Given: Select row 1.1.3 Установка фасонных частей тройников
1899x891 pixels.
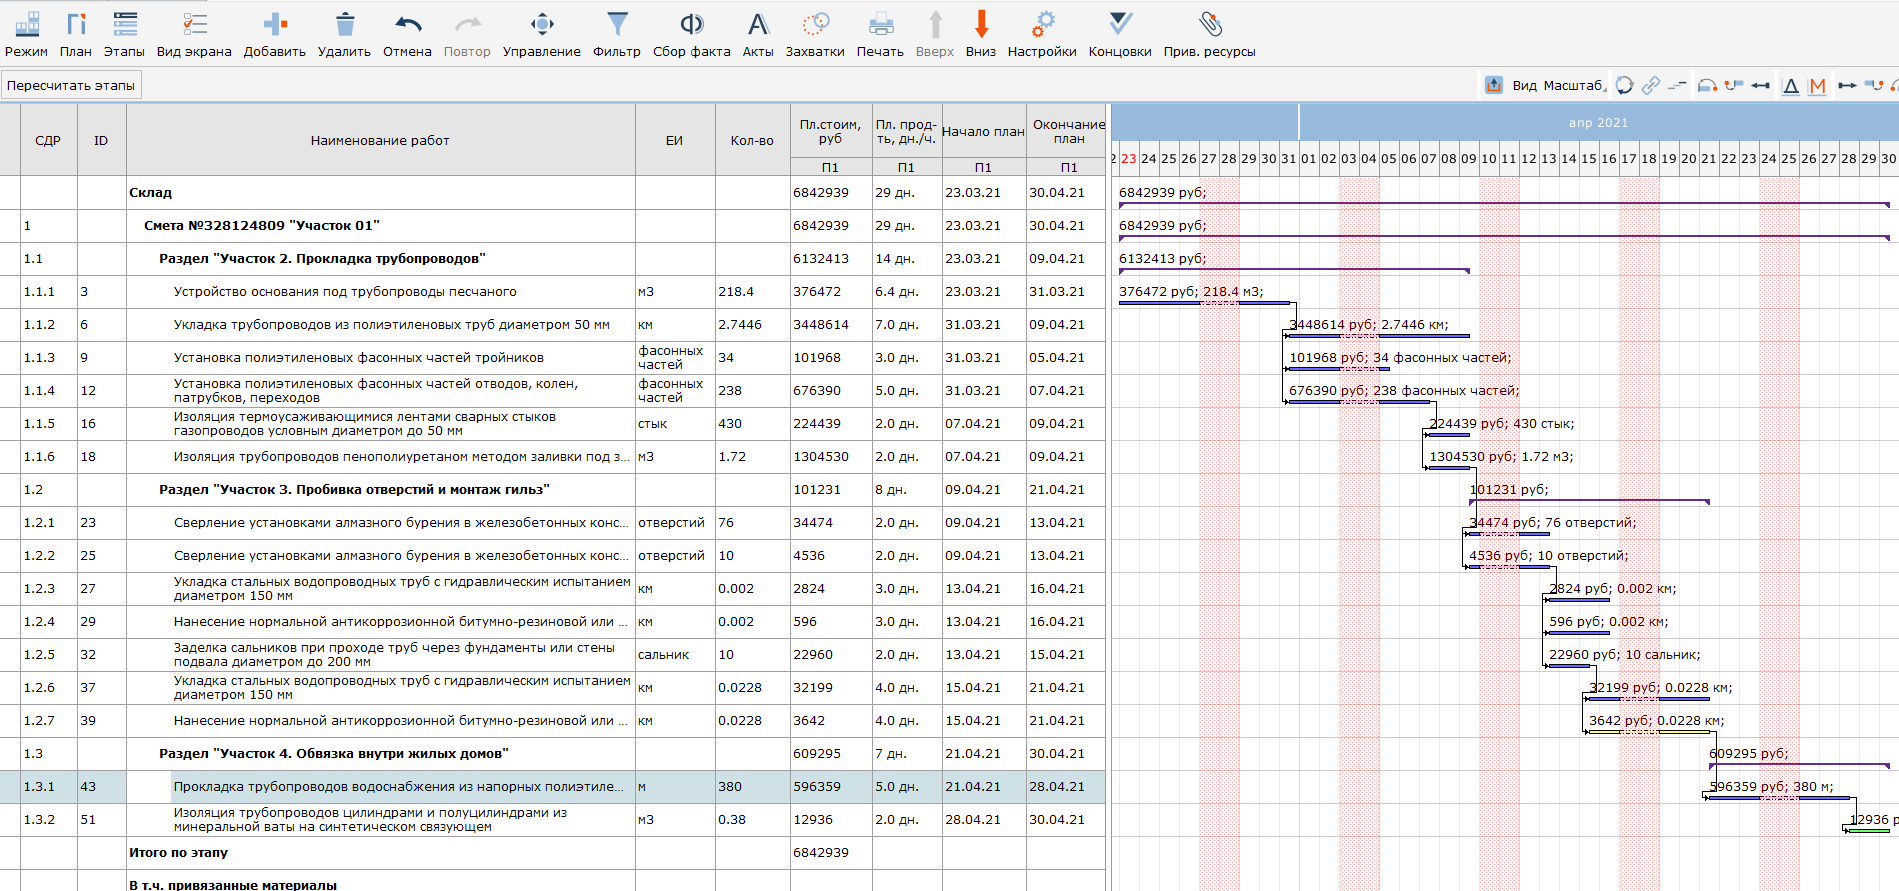Looking at the screenshot, I should pos(552,358).
